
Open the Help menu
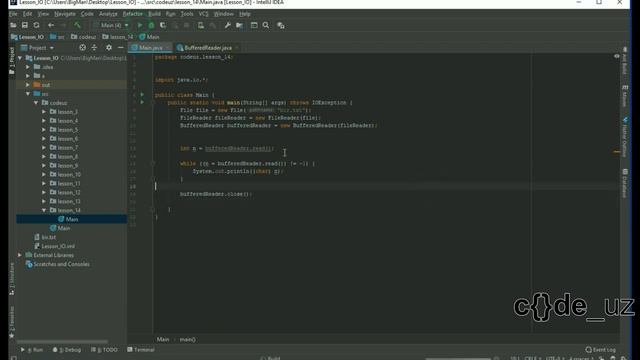pos(245,14)
